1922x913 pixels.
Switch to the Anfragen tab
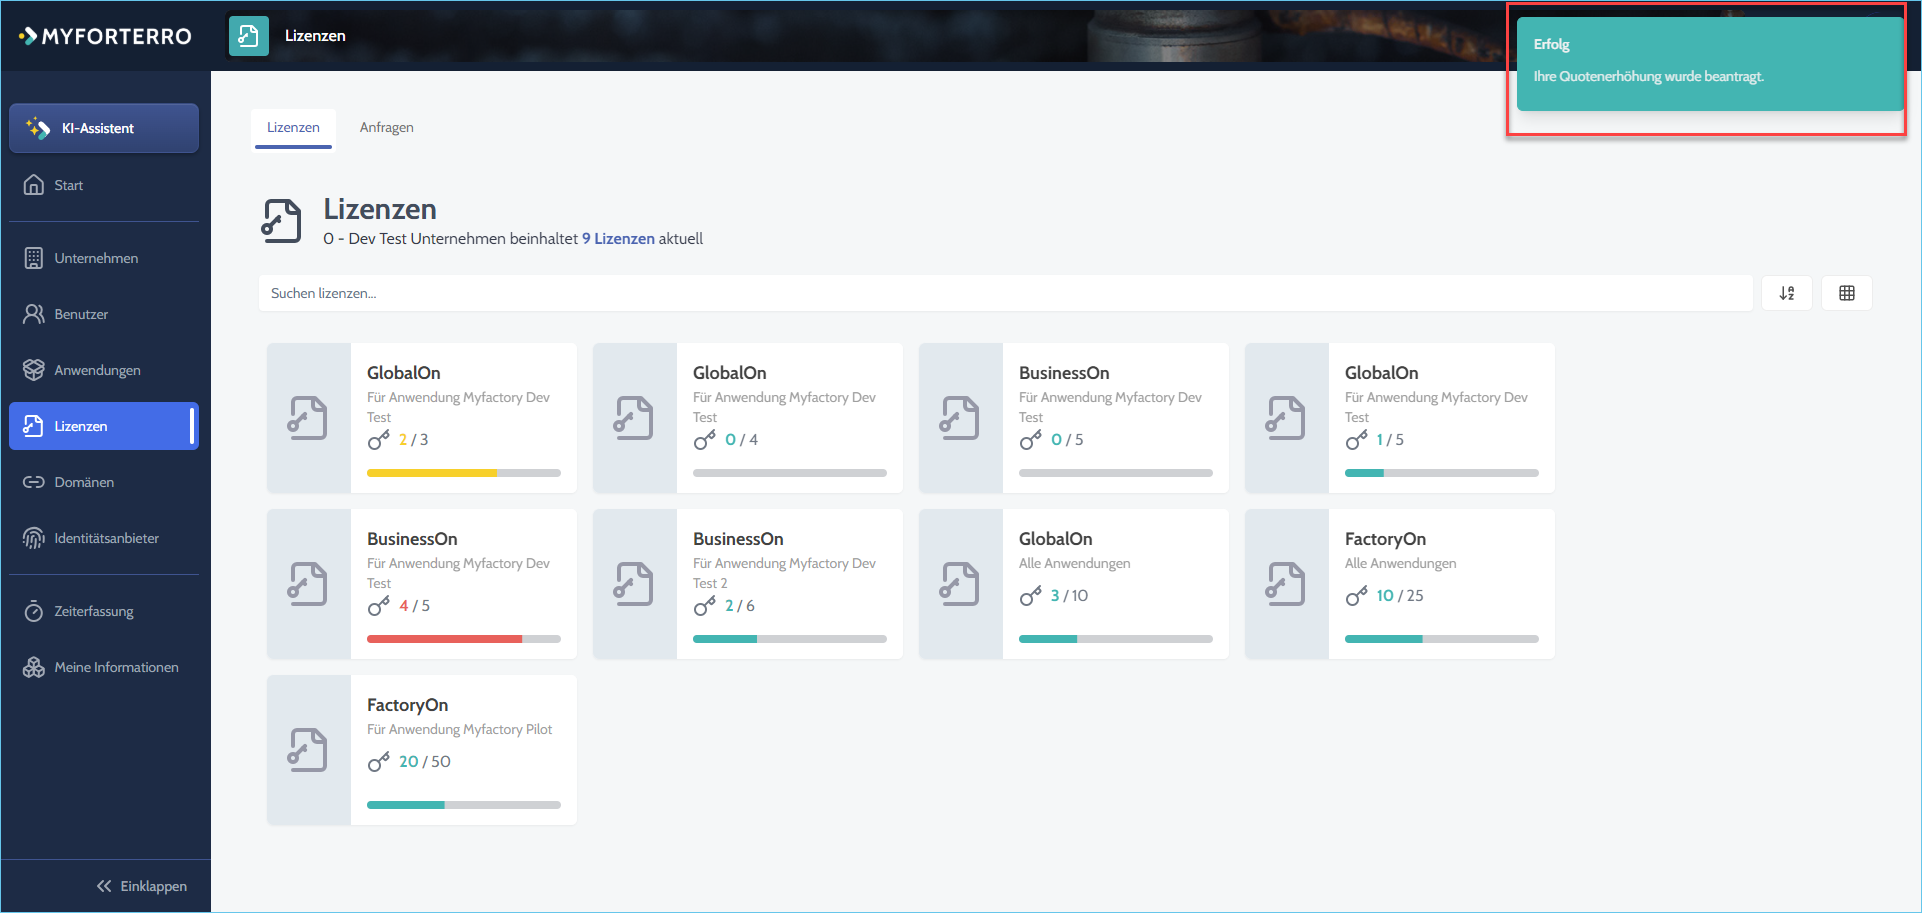tap(387, 127)
